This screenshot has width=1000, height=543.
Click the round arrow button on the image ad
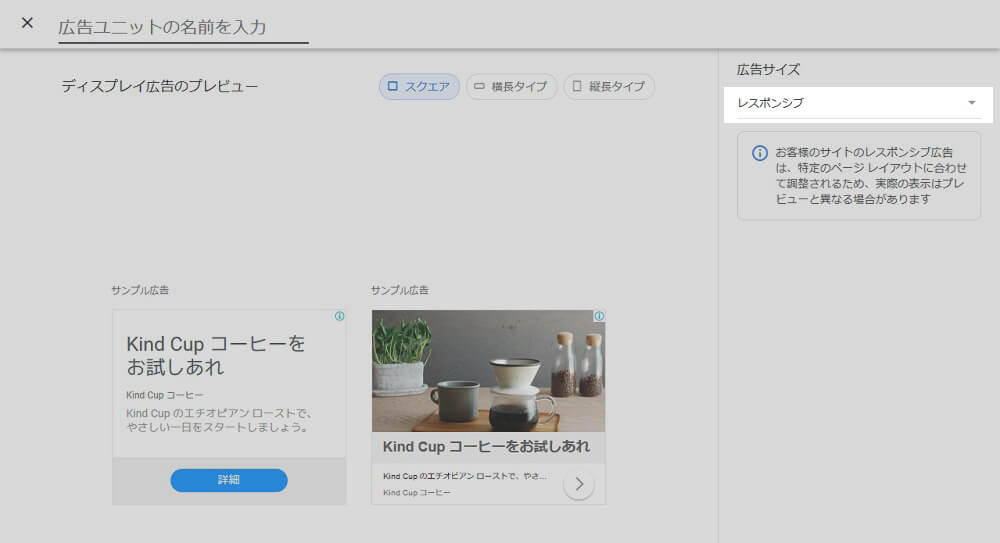(578, 484)
